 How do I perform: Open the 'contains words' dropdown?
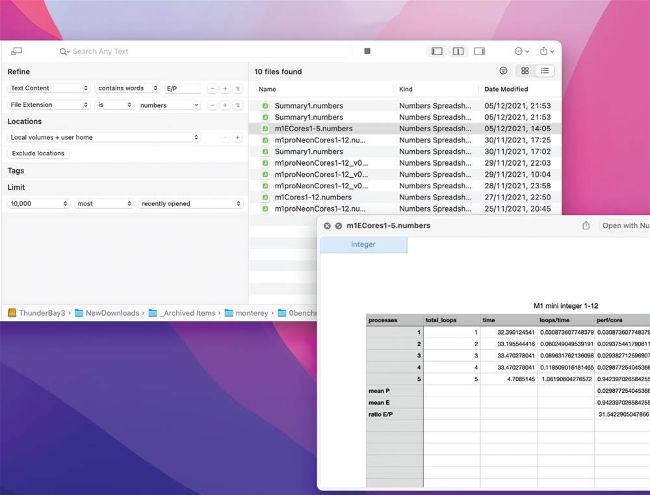tap(127, 88)
